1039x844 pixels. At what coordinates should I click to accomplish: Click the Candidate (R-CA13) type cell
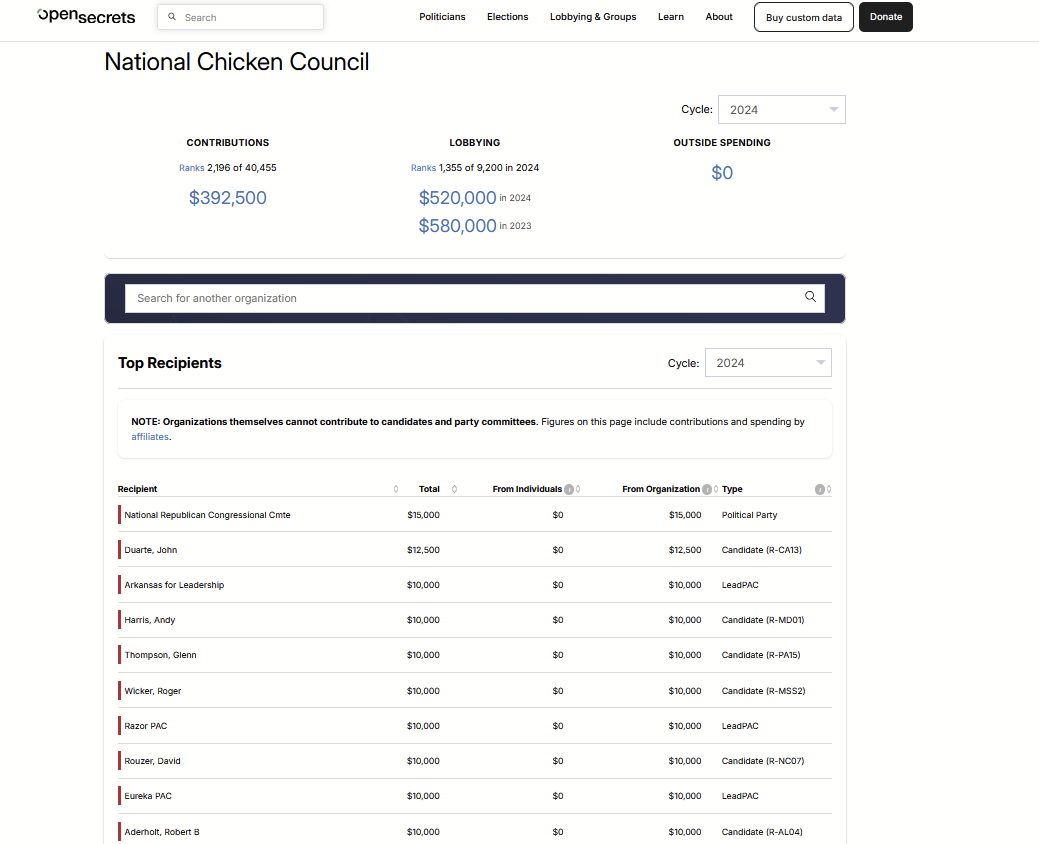coord(761,550)
